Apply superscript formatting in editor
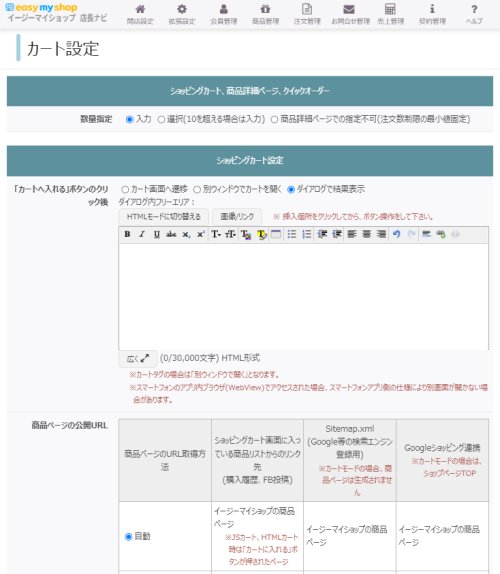Image resolution: width=500 pixels, height=574 pixels. 201,234
